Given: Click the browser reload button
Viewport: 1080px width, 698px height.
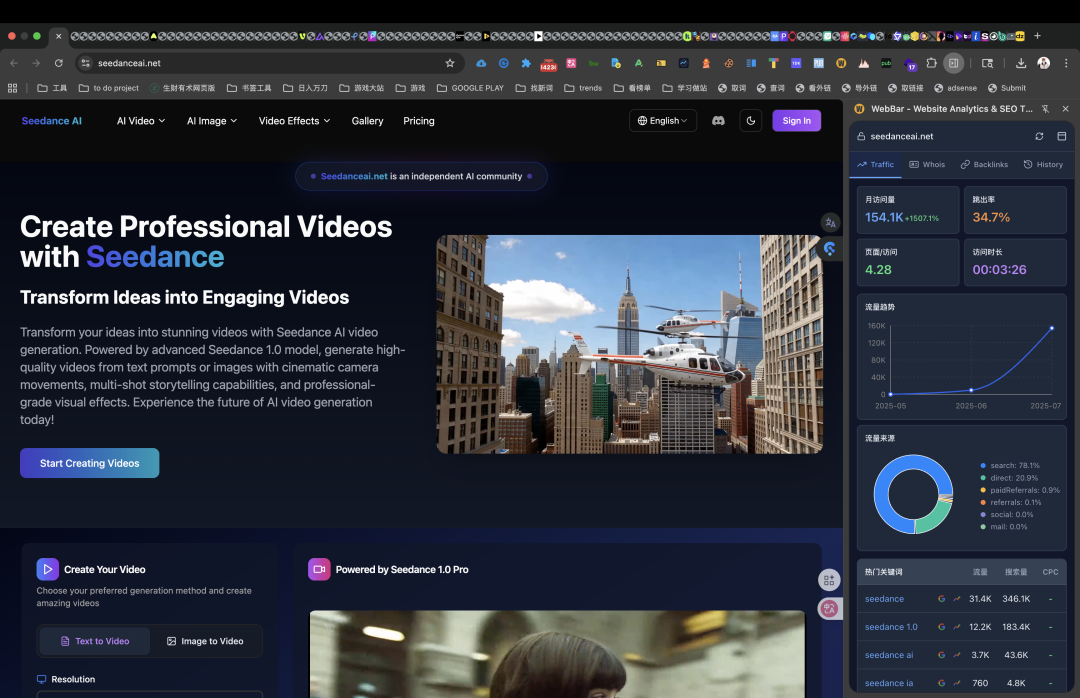Looking at the screenshot, I should 59,63.
